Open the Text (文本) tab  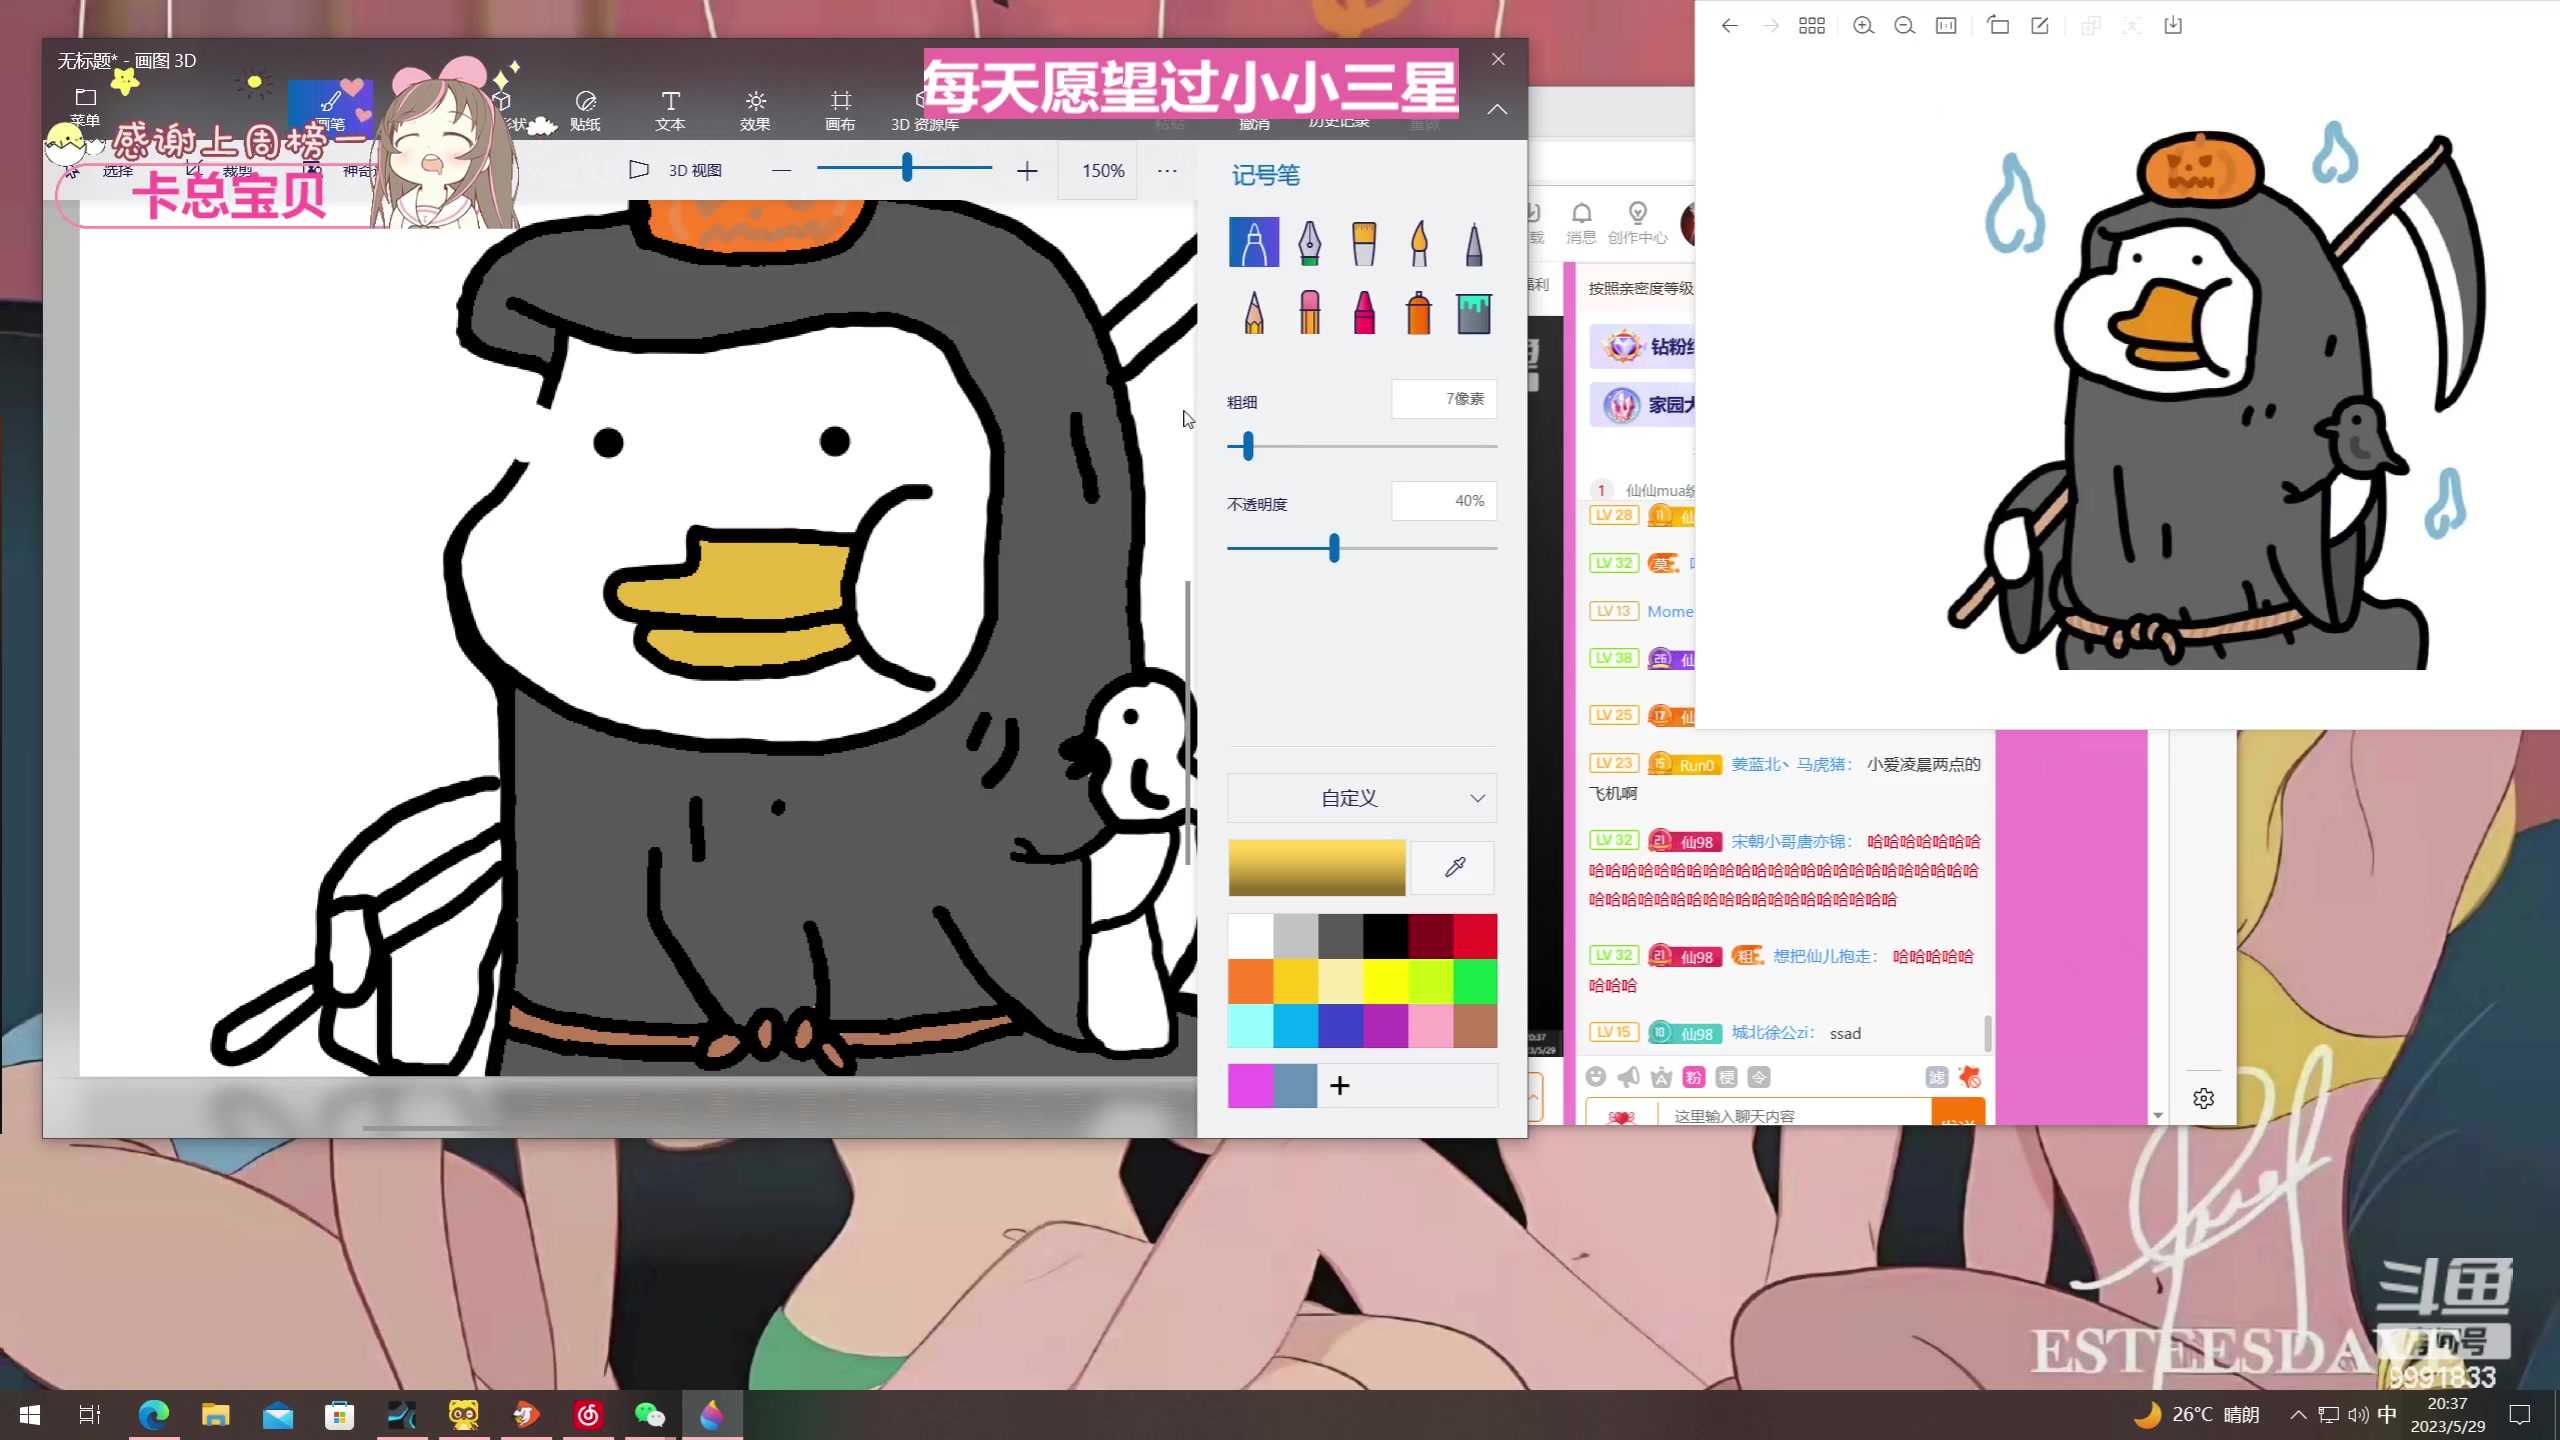coord(670,110)
